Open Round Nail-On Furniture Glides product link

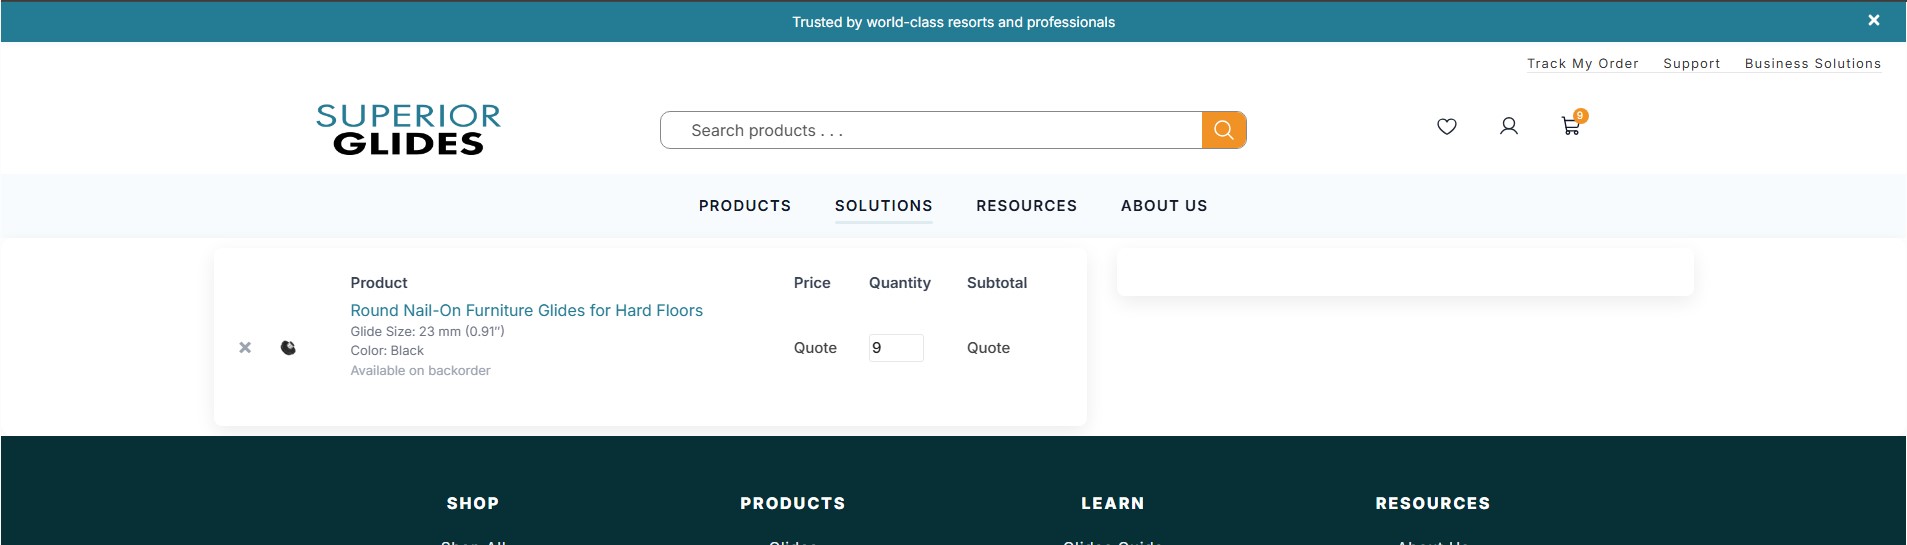point(526,311)
